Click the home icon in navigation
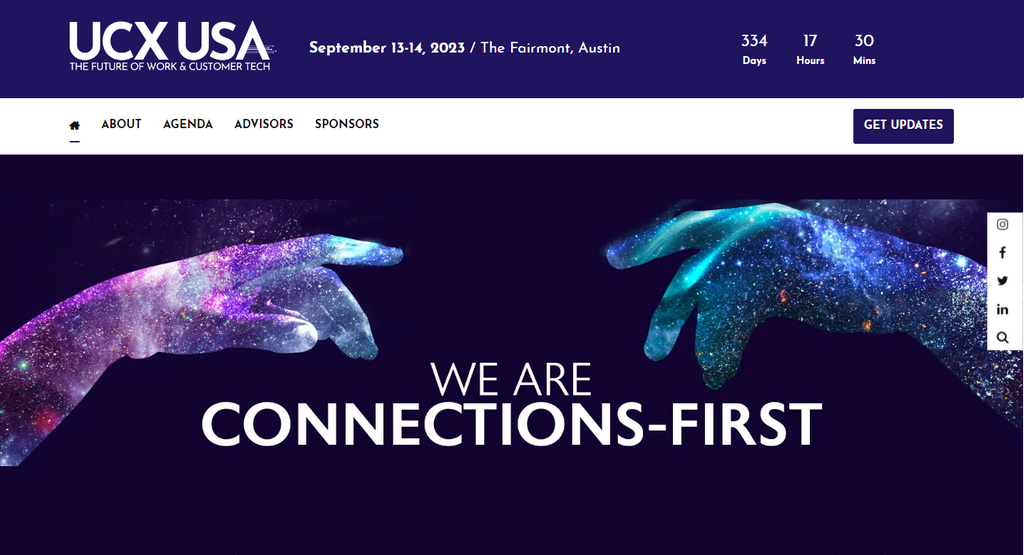The image size is (1024, 555). click(74, 125)
